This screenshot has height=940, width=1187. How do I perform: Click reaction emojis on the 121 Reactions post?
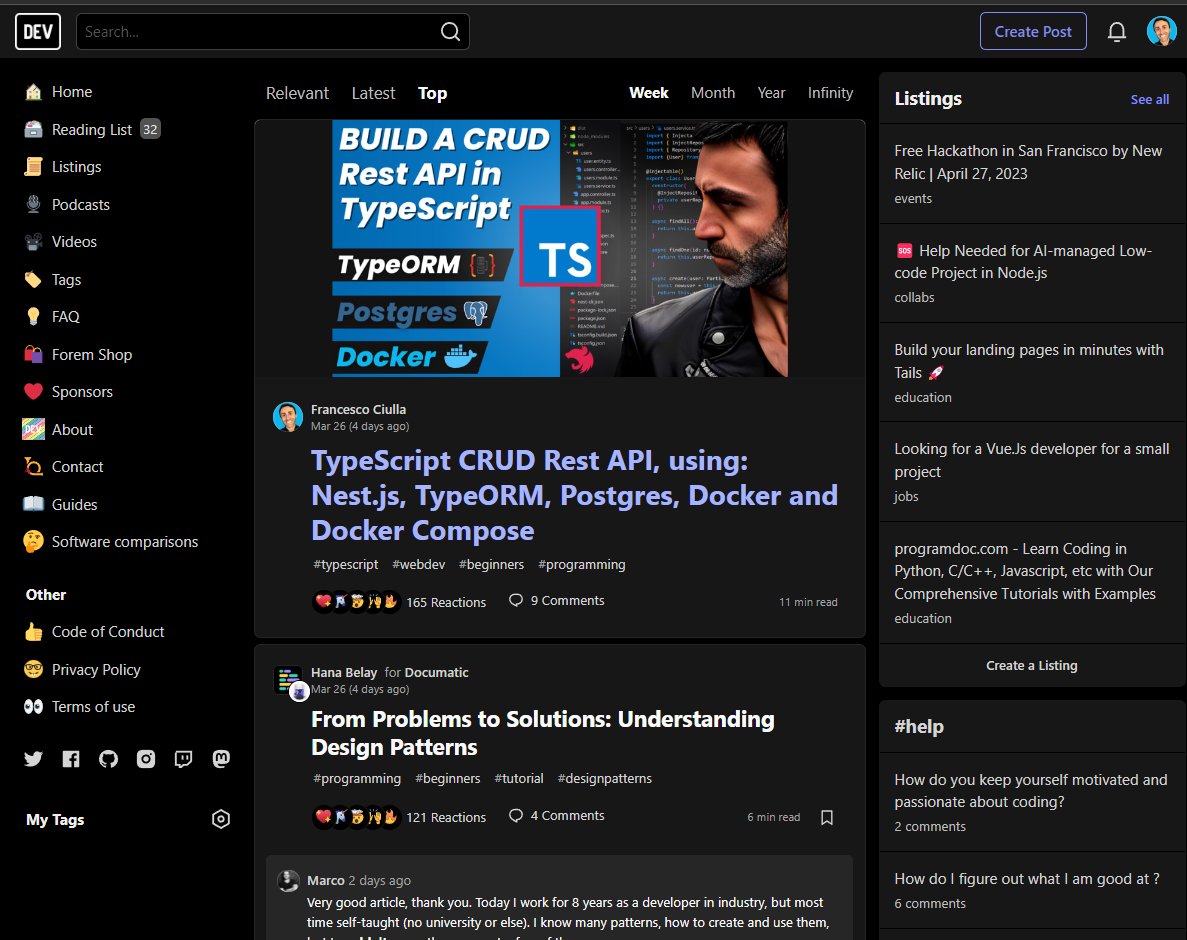pyautogui.click(x=356, y=817)
